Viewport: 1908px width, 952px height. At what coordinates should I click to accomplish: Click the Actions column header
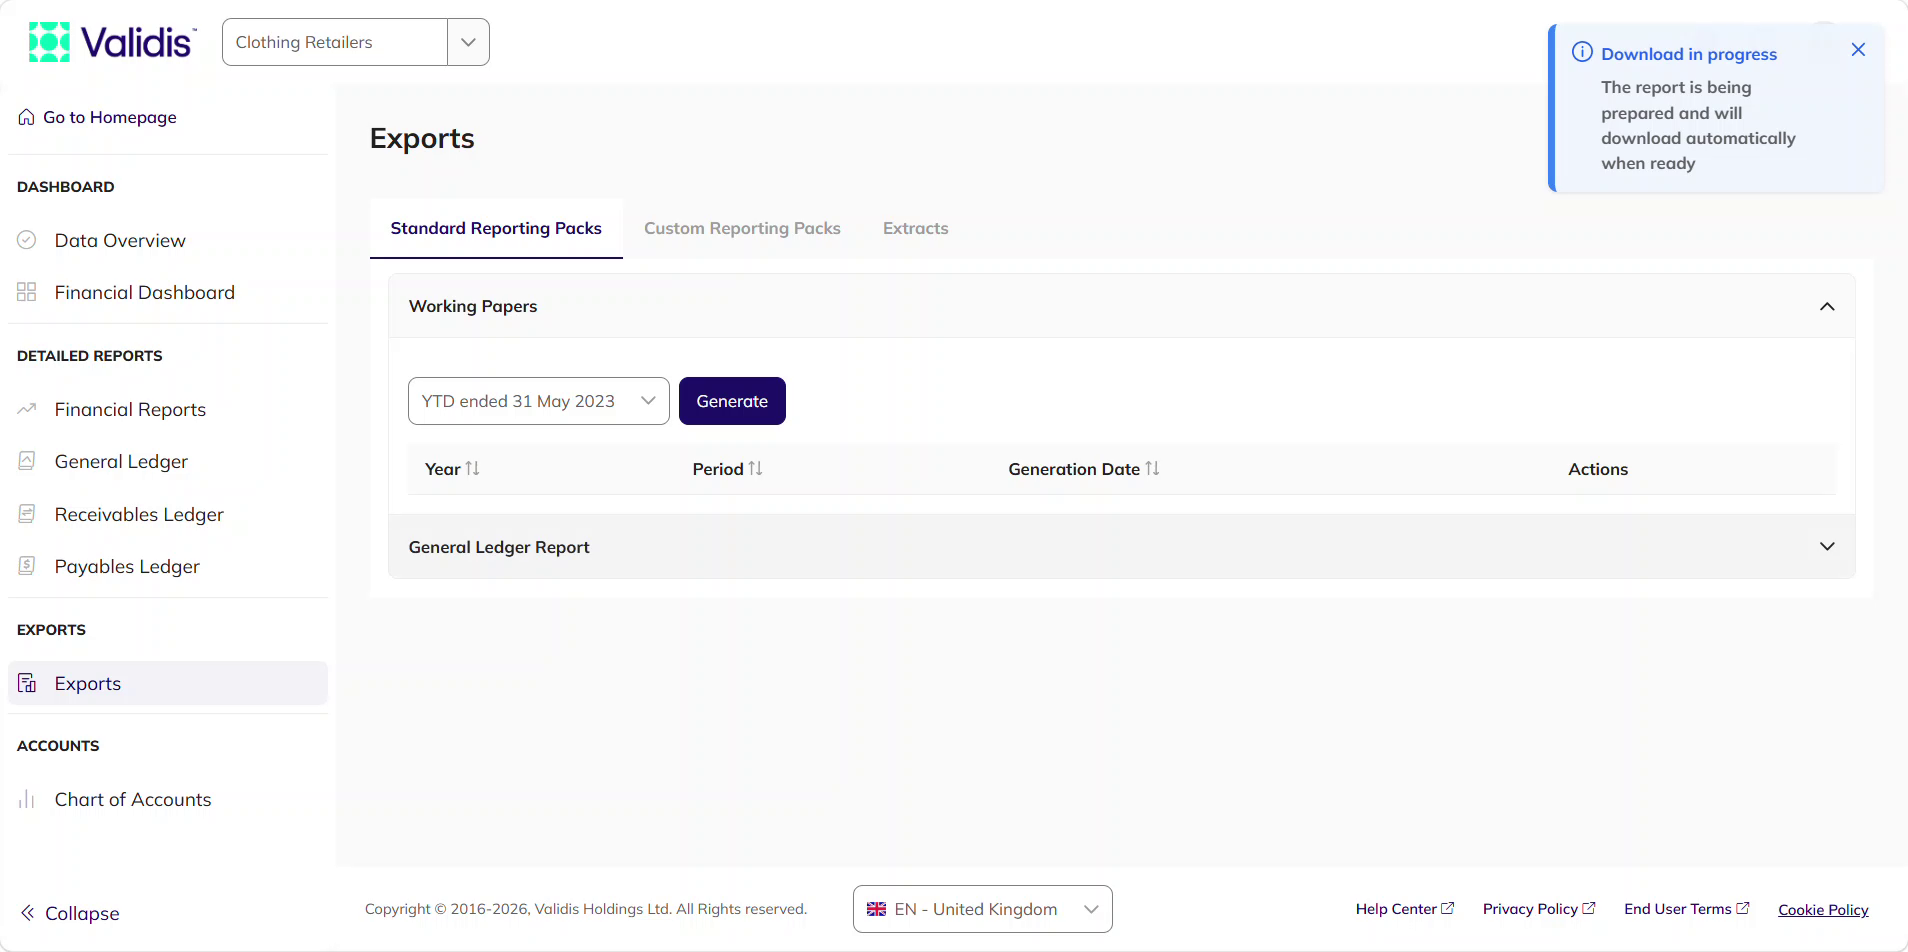tap(1598, 469)
